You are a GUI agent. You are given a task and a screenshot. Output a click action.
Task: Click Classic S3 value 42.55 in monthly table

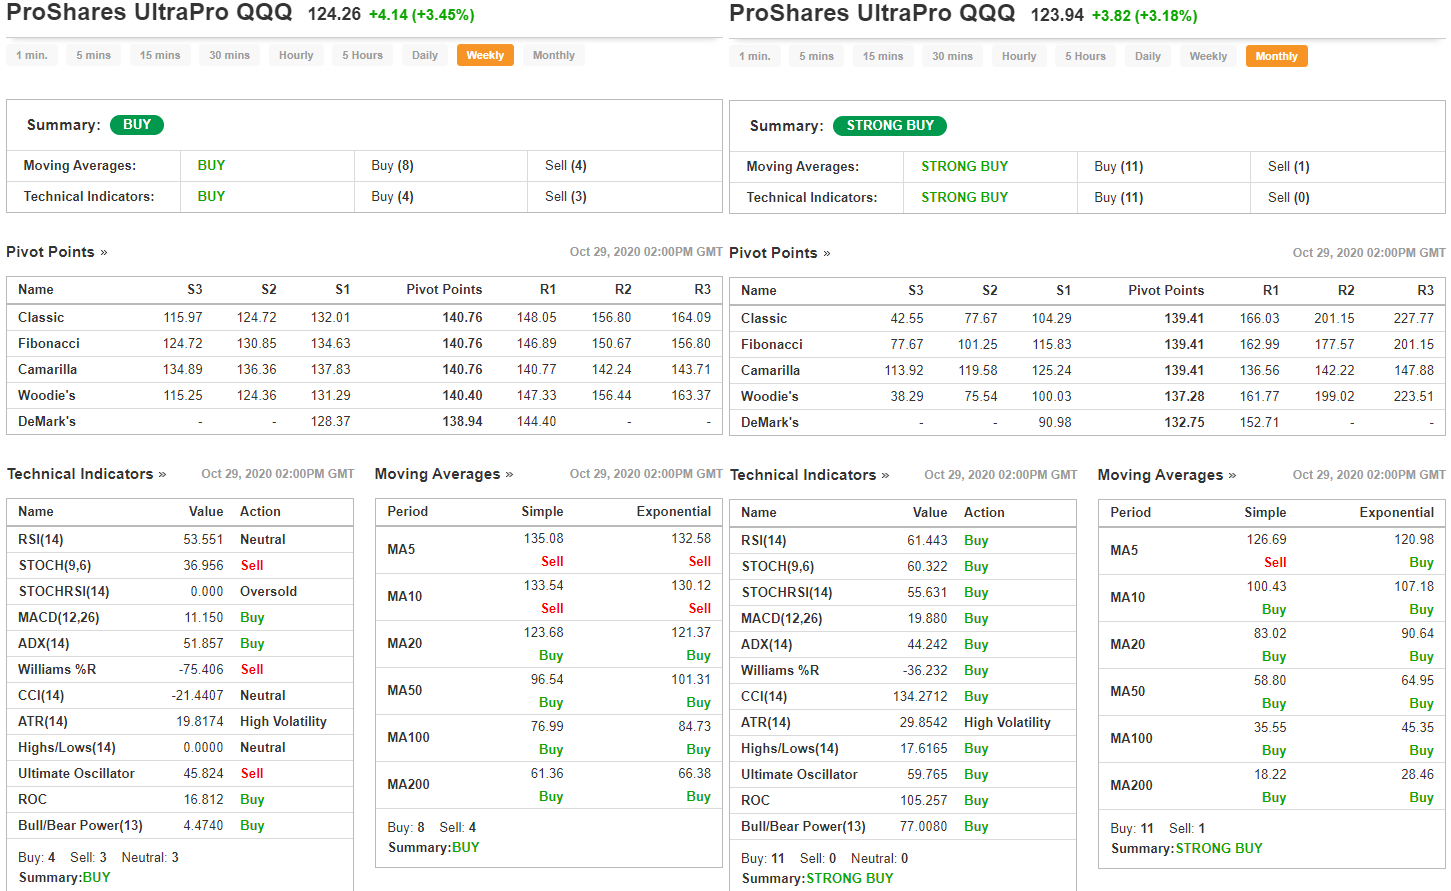[x=907, y=318]
